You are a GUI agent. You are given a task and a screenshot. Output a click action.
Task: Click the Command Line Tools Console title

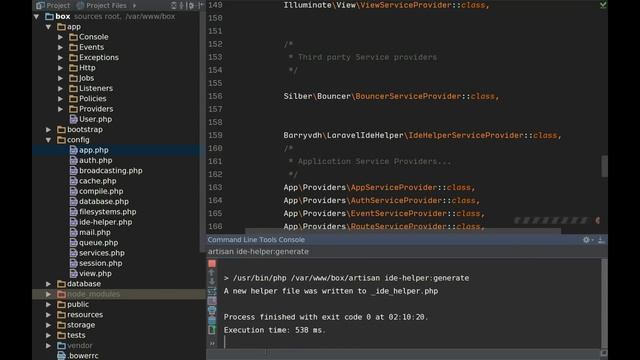(x=256, y=240)
